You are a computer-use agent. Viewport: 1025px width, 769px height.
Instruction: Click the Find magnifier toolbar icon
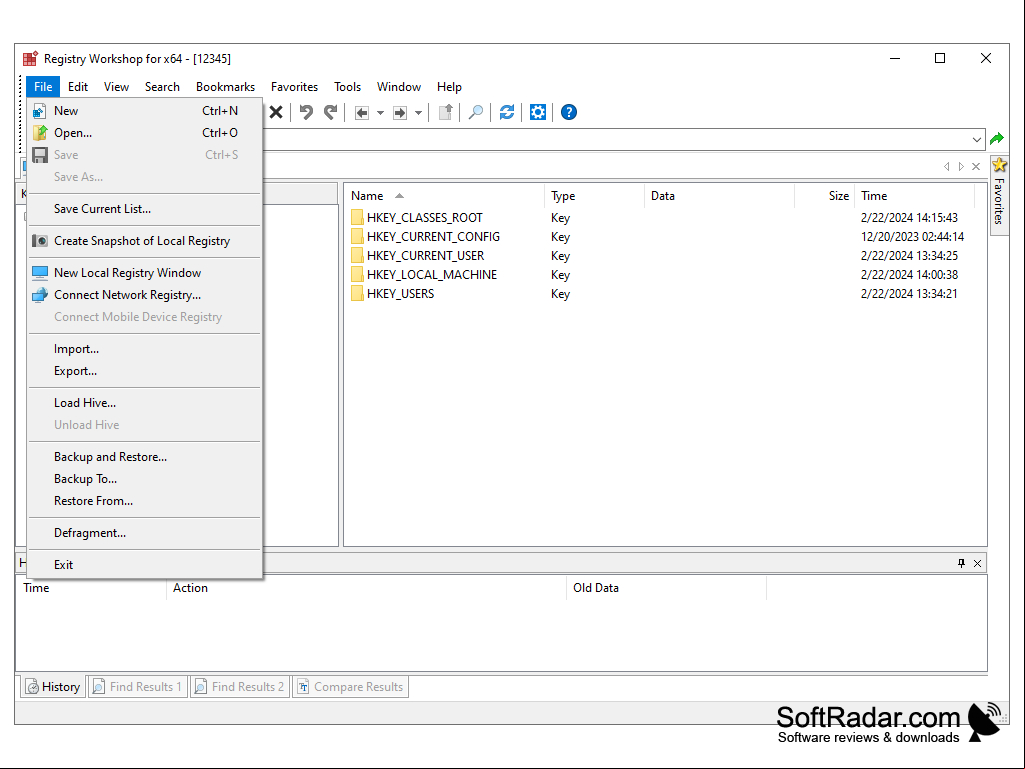point(476,112)
